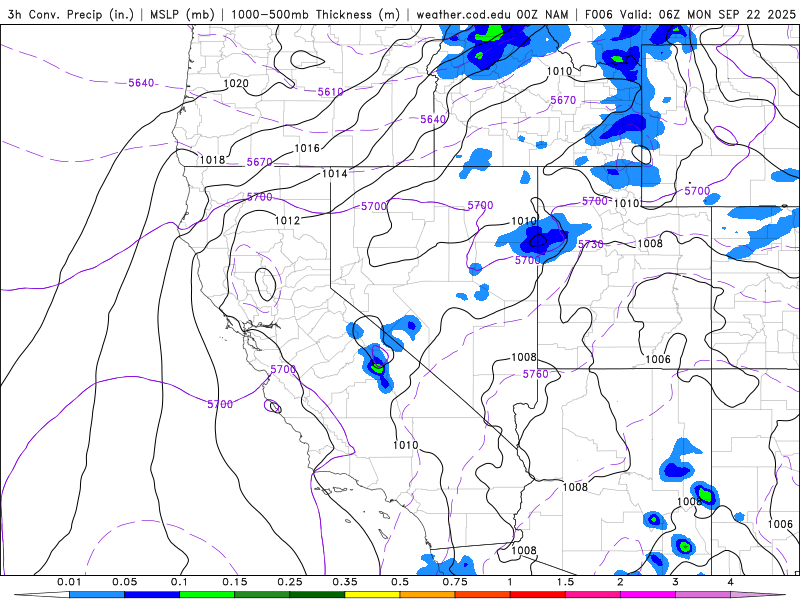Click the 5730 thickness label

point(591,244)
